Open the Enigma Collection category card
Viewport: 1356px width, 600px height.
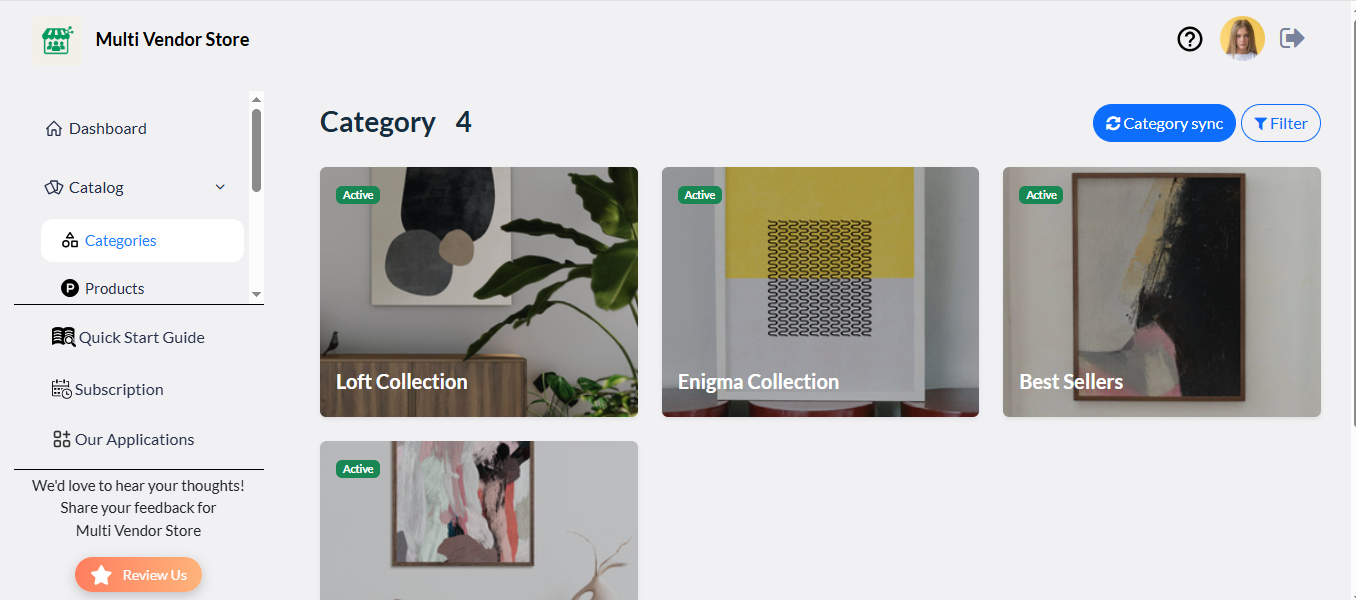point(820,292)
